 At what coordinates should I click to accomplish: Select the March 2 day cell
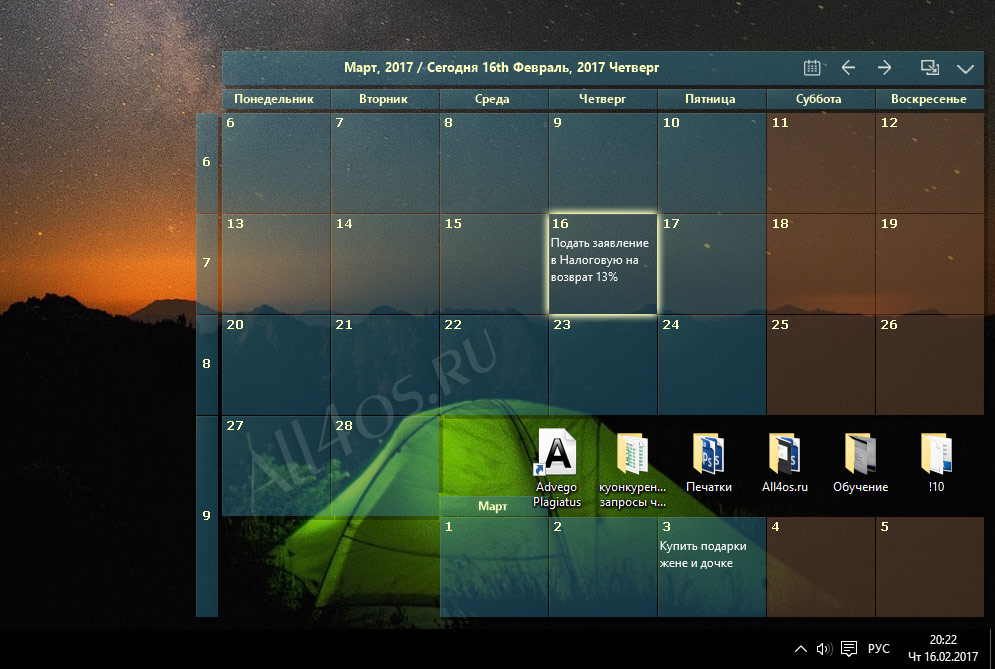click(x=603, y=566)
